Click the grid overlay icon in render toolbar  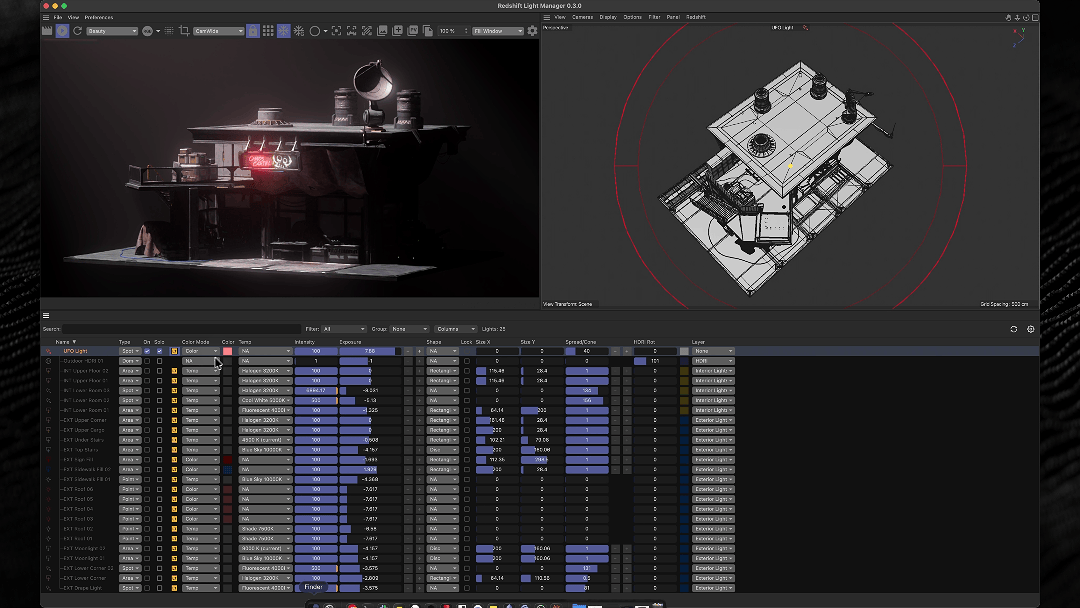pos(268,31)
